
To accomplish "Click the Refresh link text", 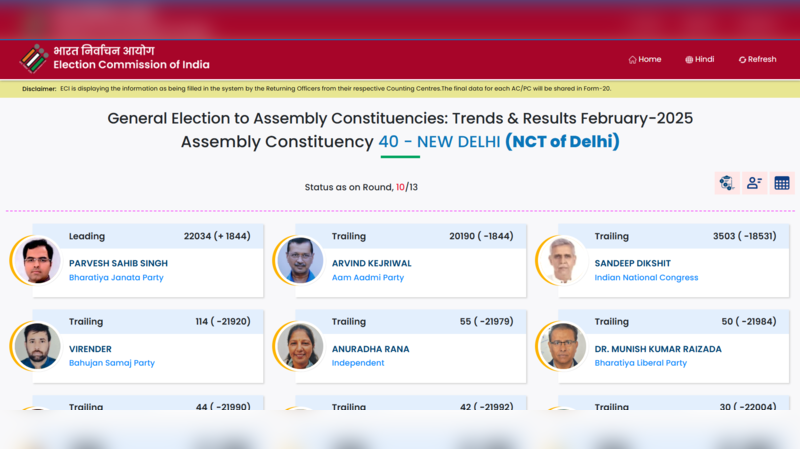I will point(761,60).
